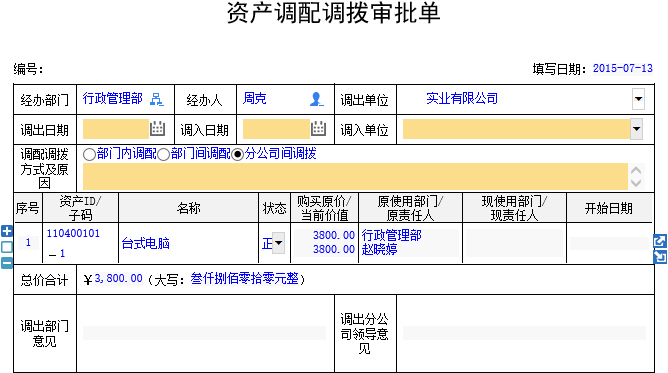Click the 赵晓婷 responsible person text

[x=380, y=249]
